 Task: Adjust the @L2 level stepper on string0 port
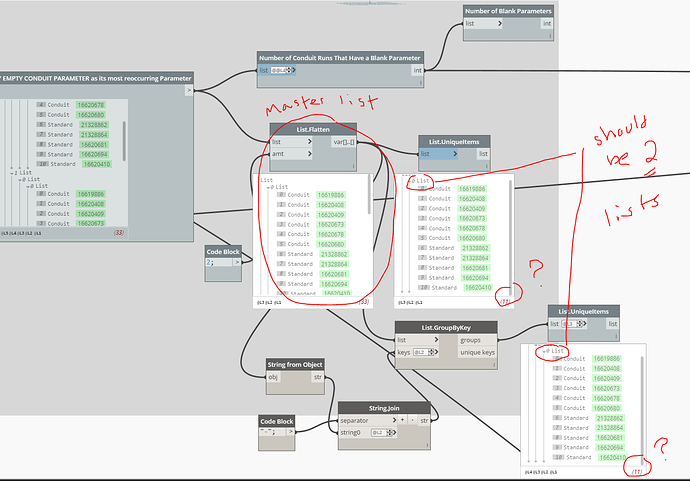[390, 433]
